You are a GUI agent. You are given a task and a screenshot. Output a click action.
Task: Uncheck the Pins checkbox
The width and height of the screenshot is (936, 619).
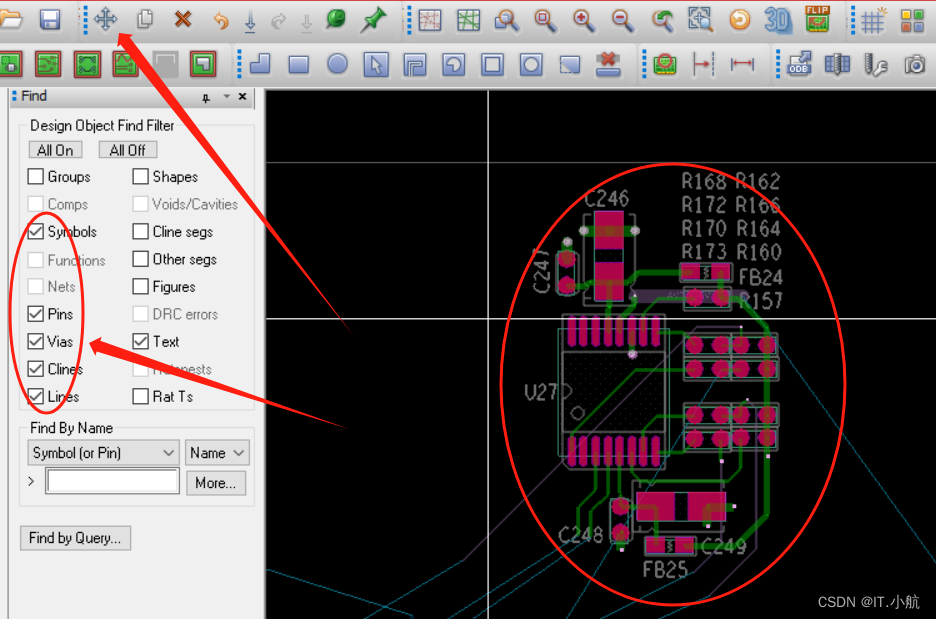click(36, 313)
